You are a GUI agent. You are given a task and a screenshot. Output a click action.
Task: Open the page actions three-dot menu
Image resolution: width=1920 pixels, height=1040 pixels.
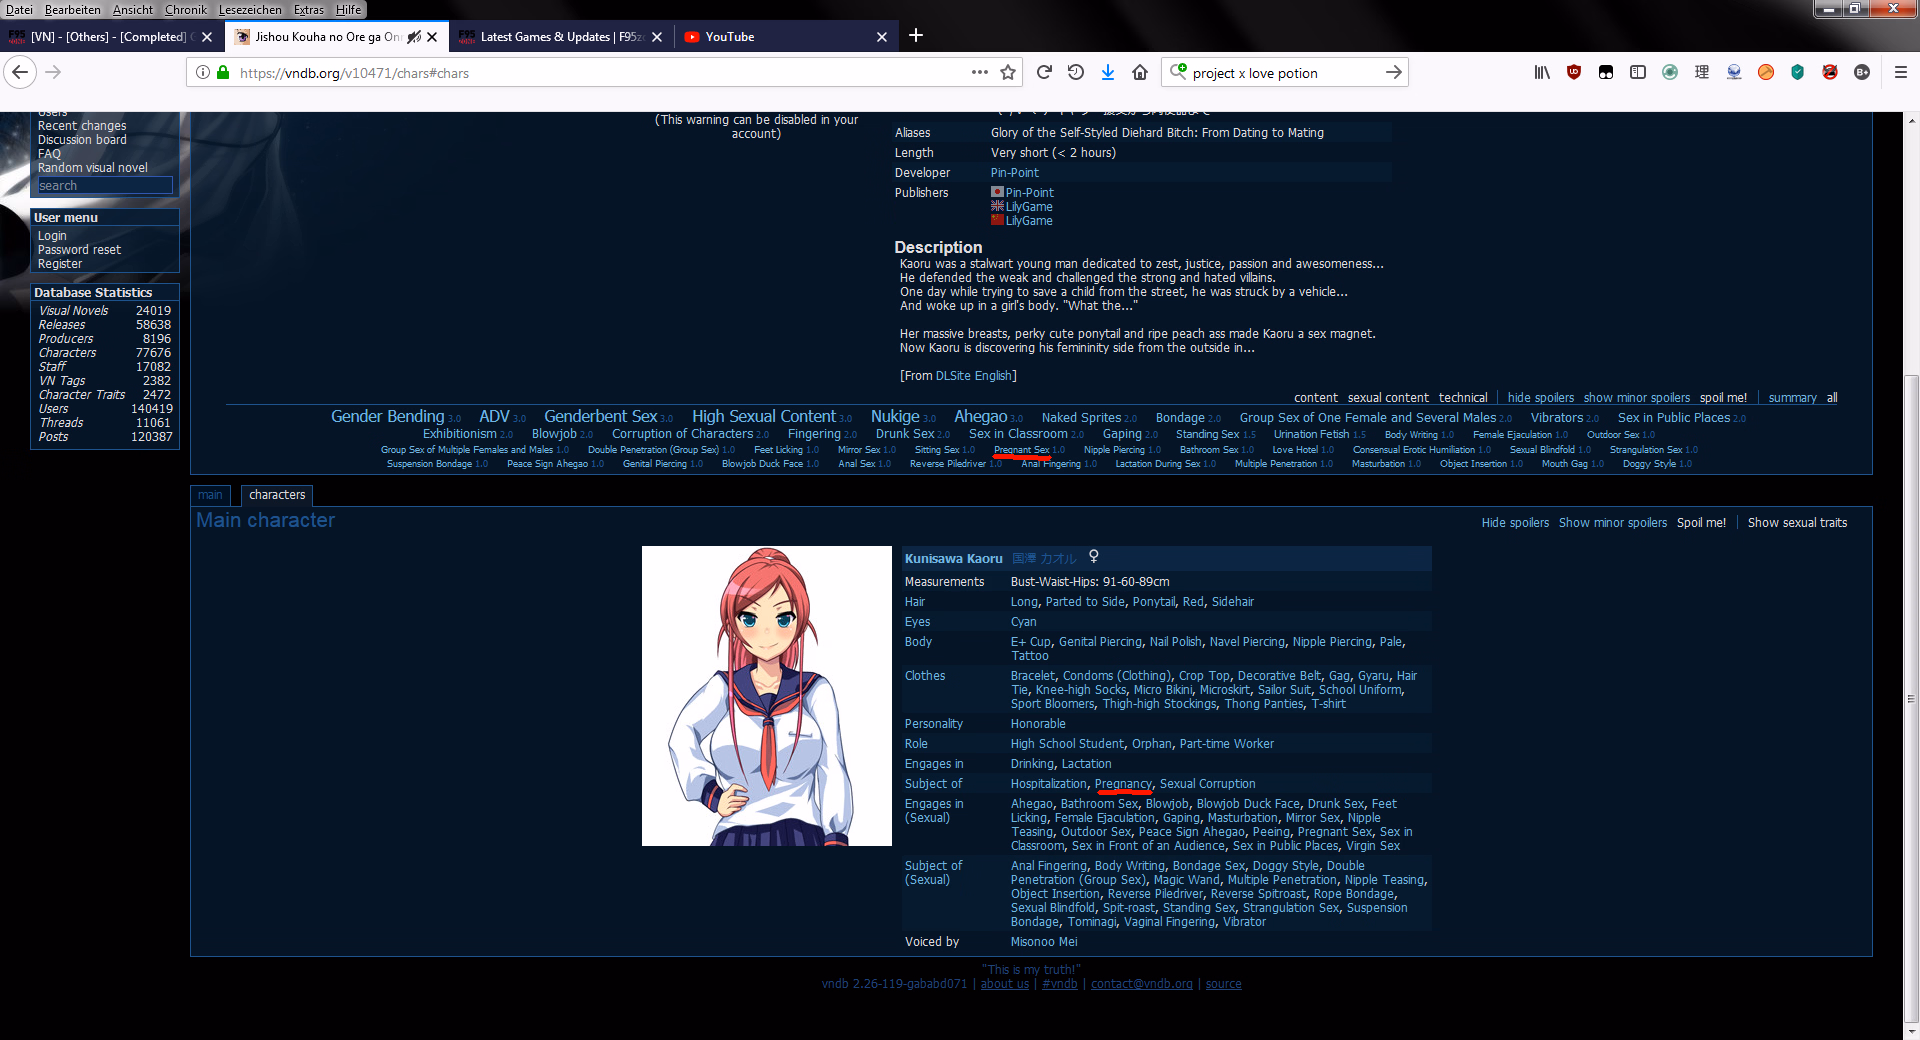click(x=979, y=72)
